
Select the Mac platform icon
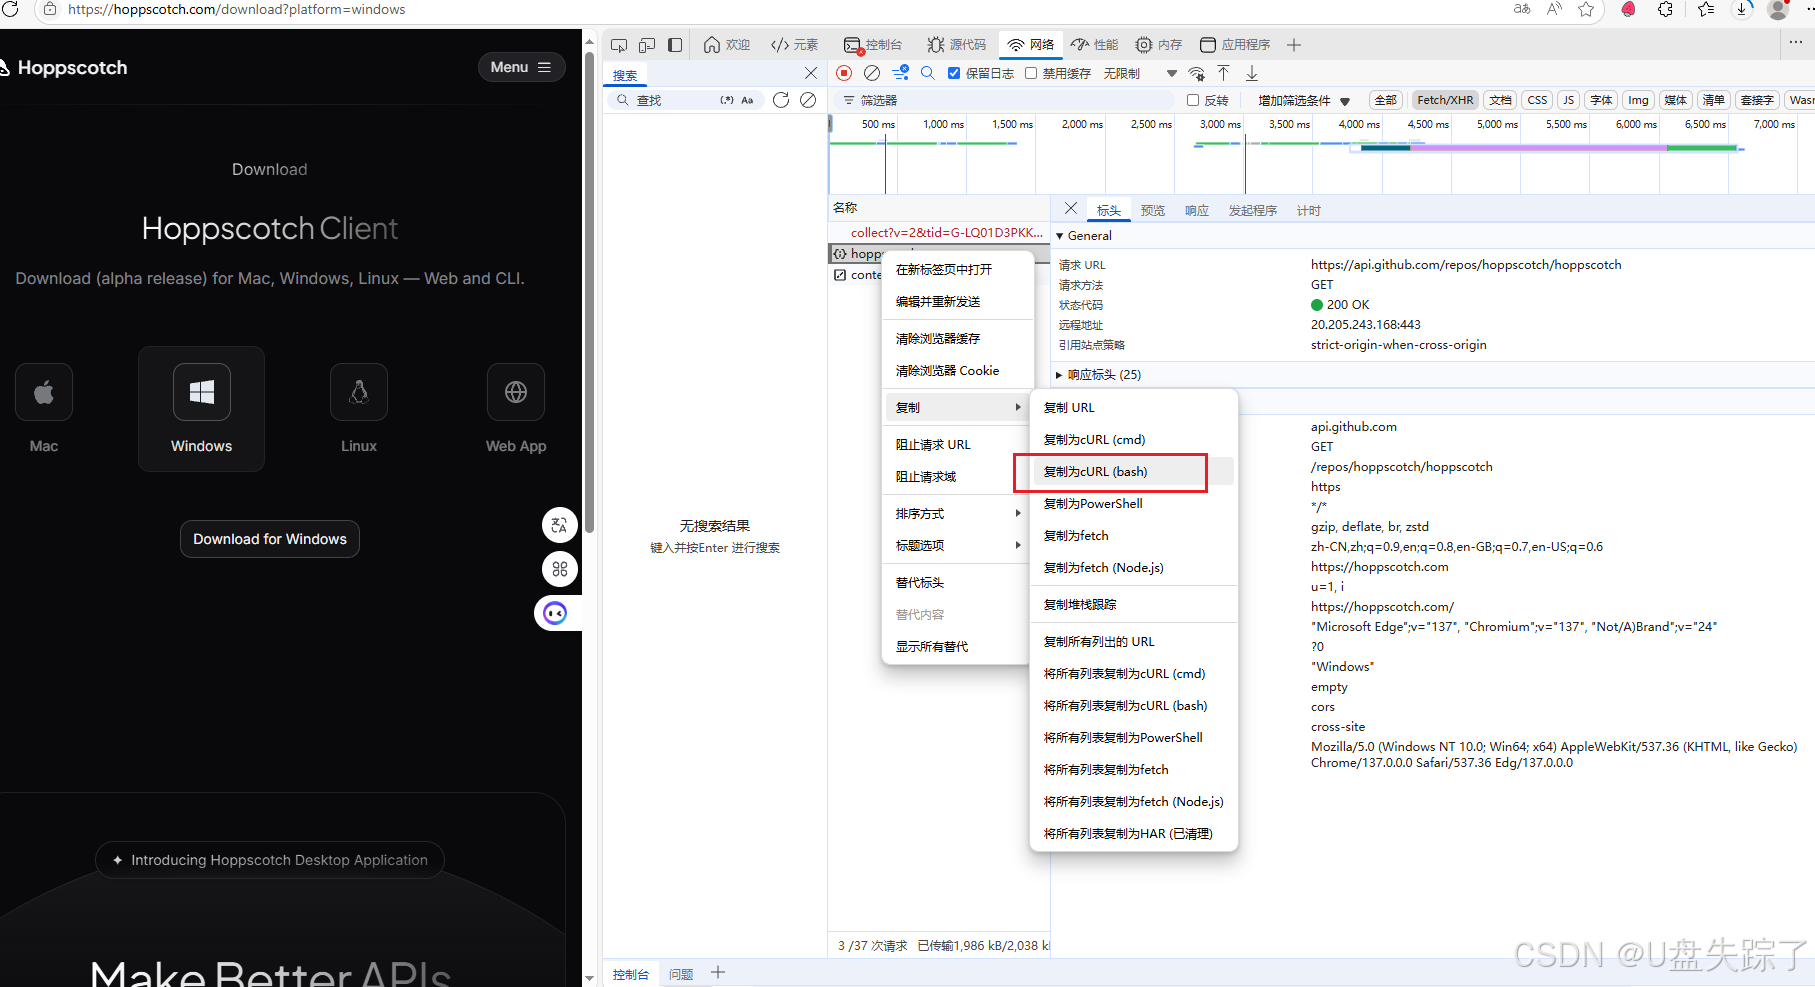(44, 392)
